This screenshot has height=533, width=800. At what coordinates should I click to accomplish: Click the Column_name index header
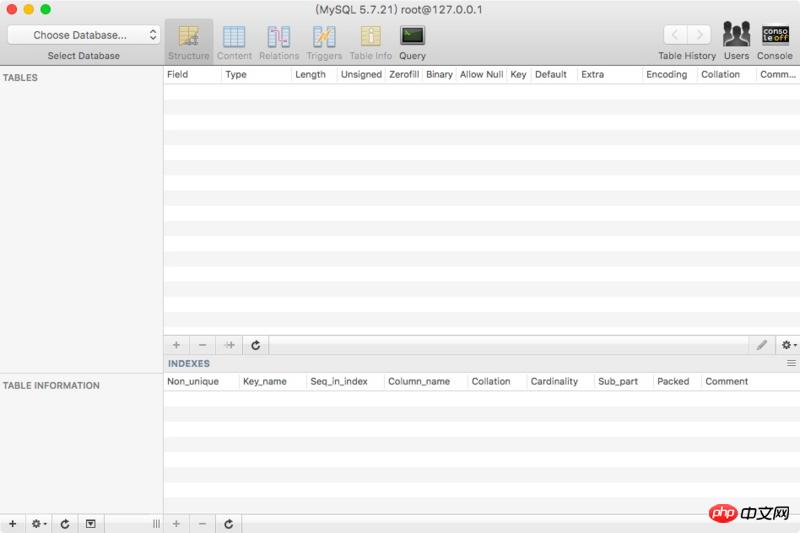coord(426,382)
